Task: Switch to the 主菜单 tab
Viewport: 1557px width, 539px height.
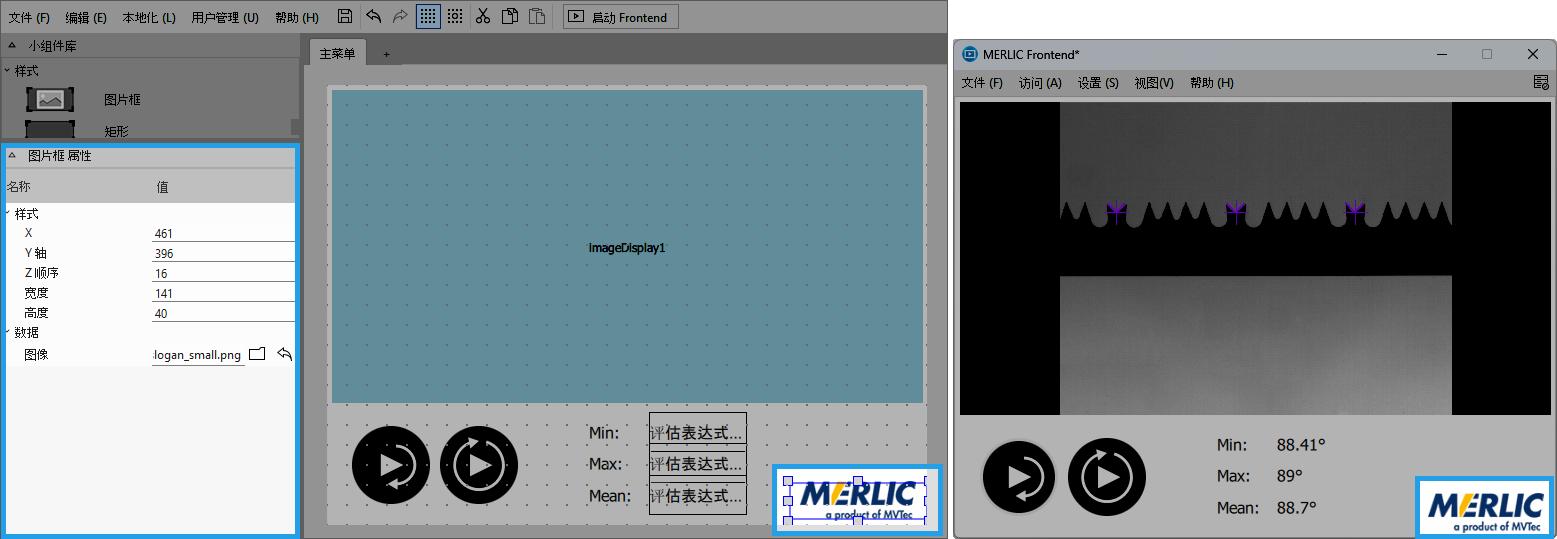Action: pyautogui.click(x=337, y=54)
